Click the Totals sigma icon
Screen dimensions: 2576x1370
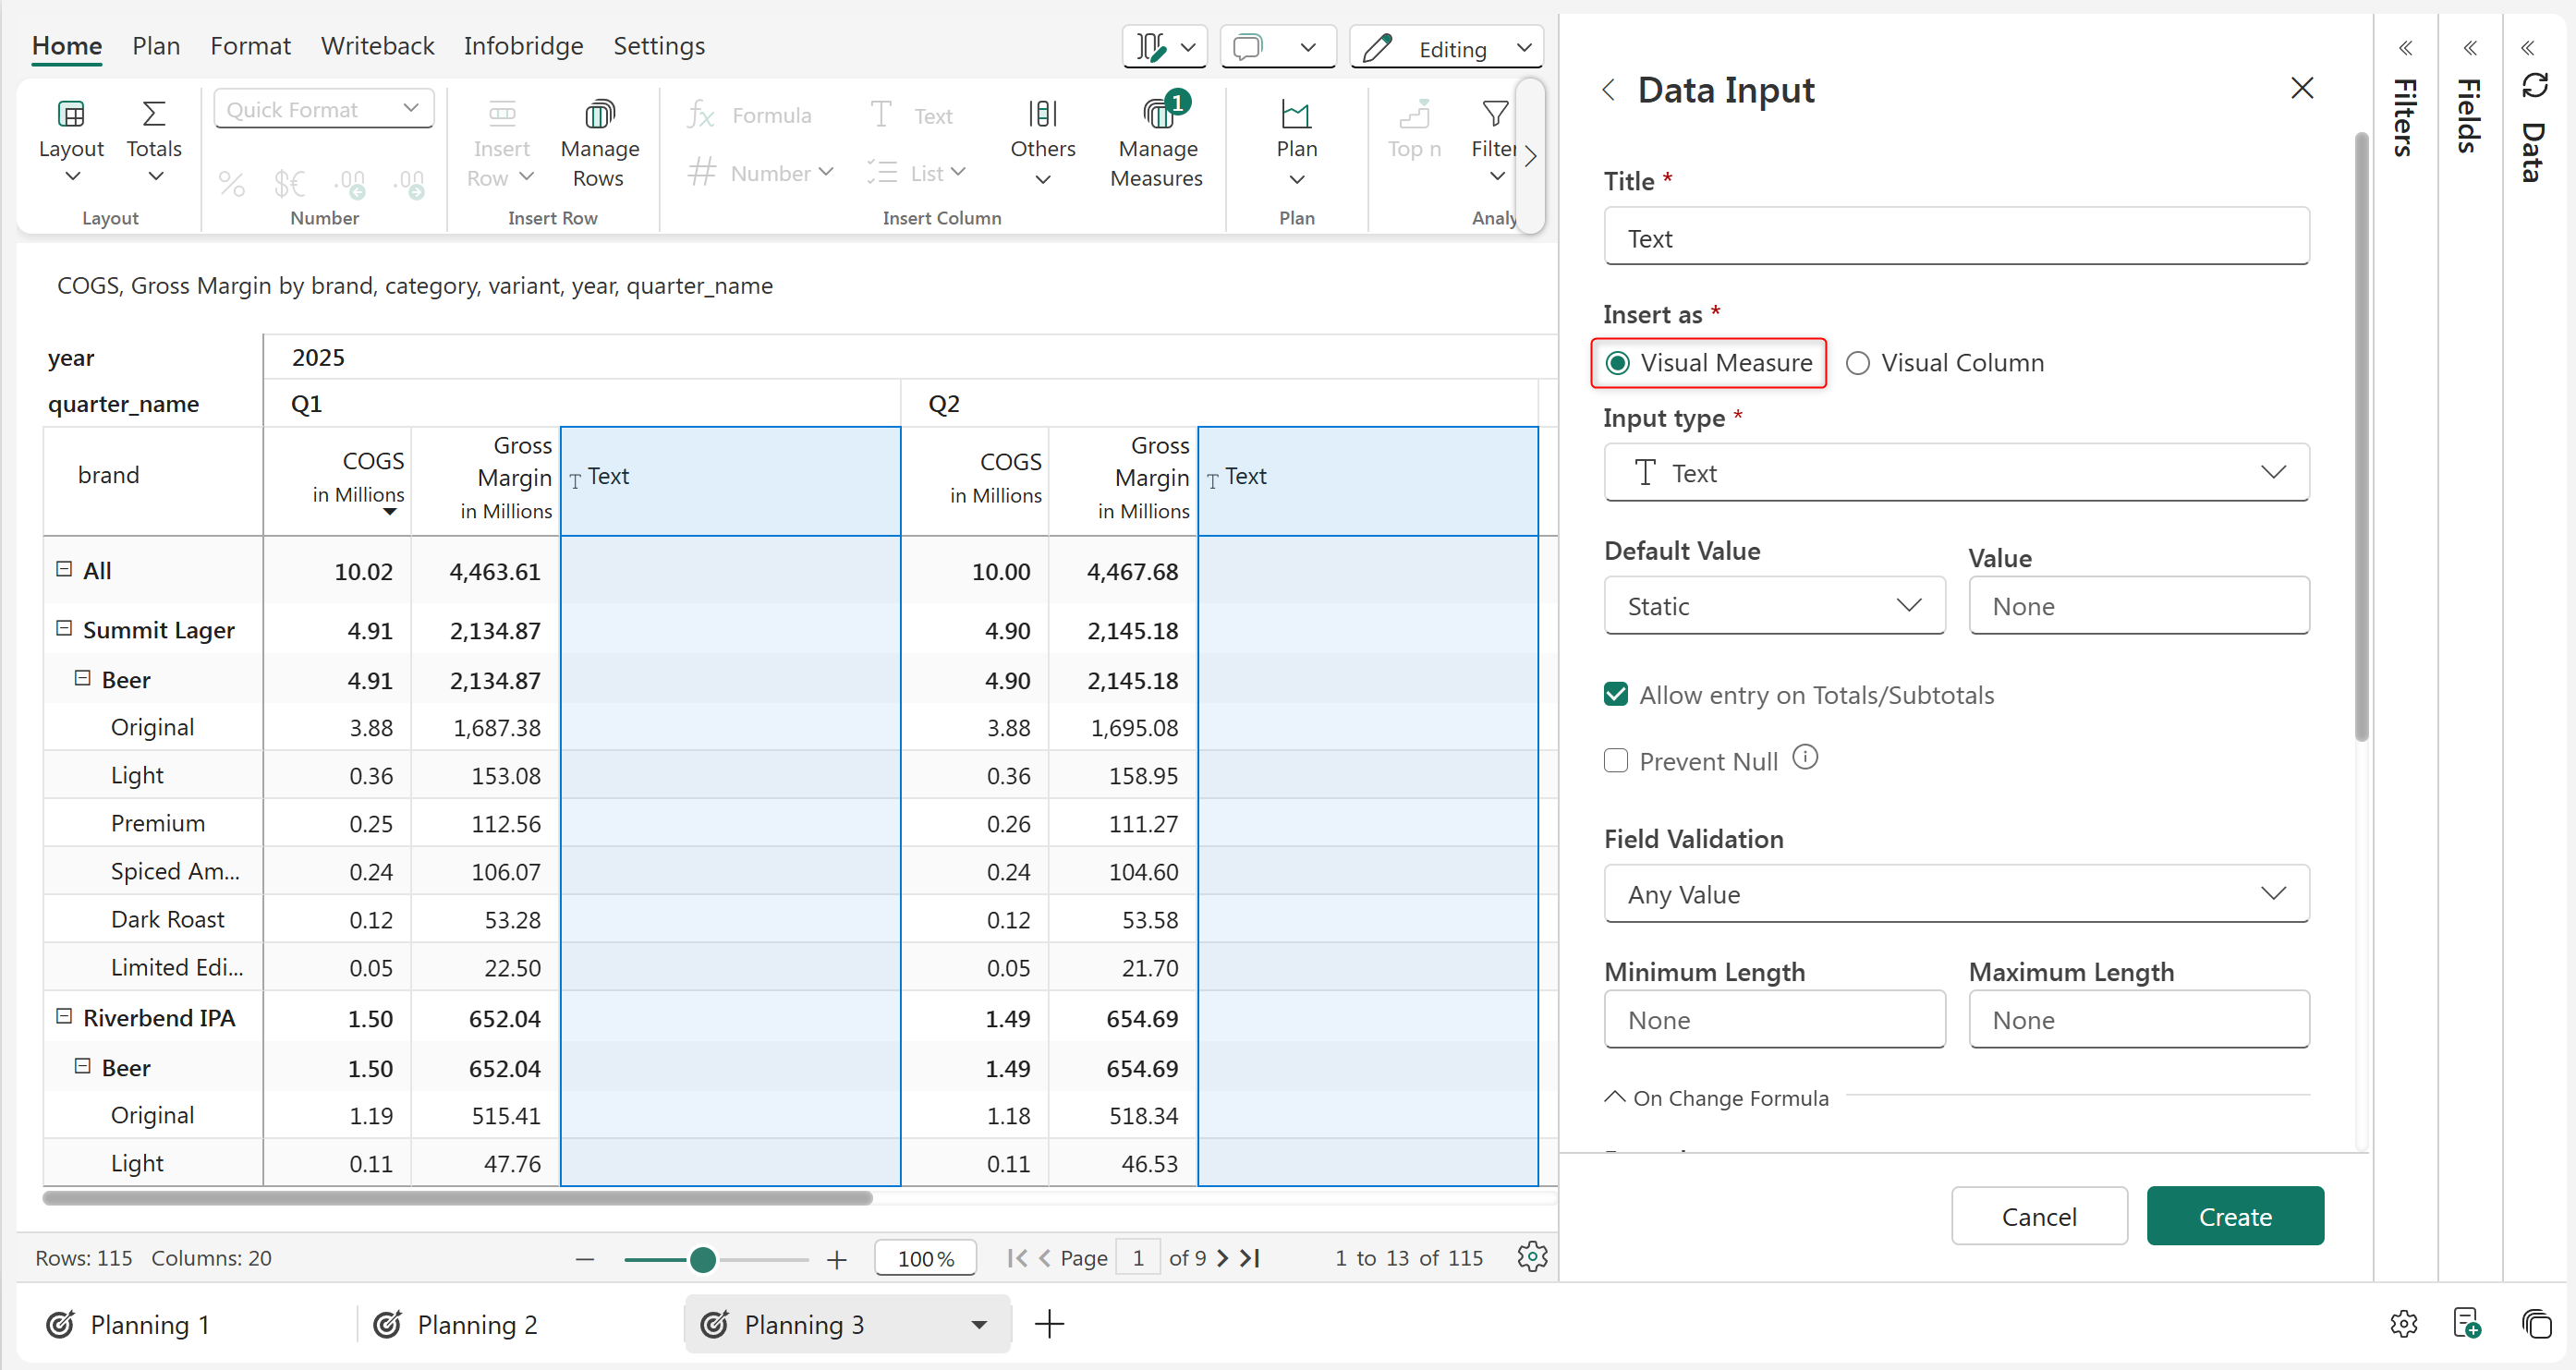click(153, 114)
